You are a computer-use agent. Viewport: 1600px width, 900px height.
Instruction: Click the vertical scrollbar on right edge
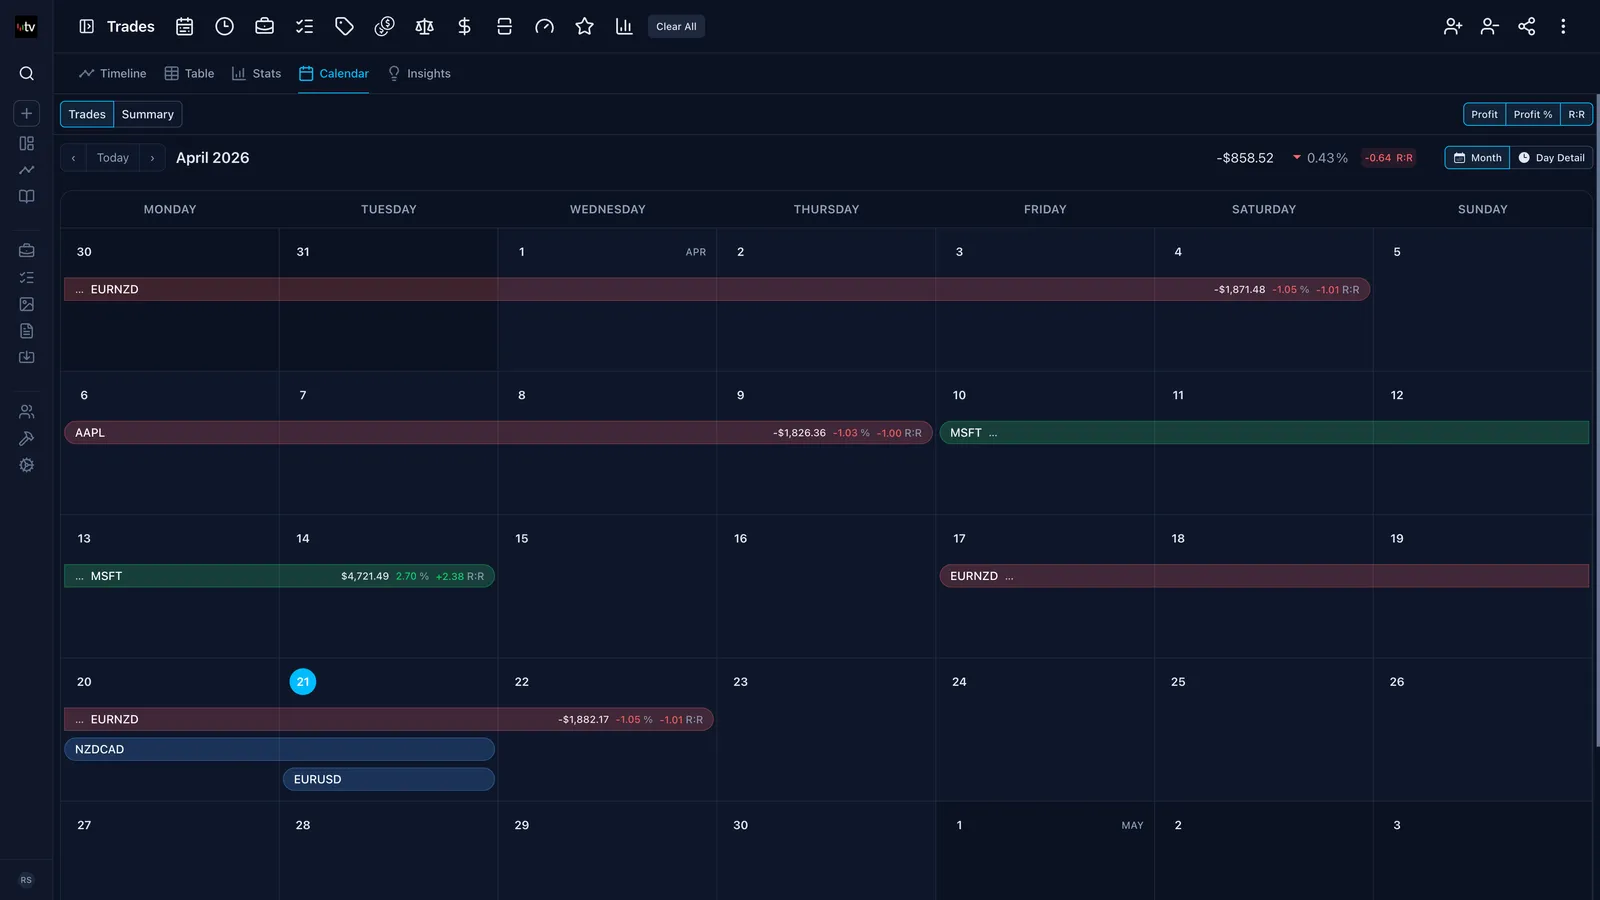(x=1597, y=420)
